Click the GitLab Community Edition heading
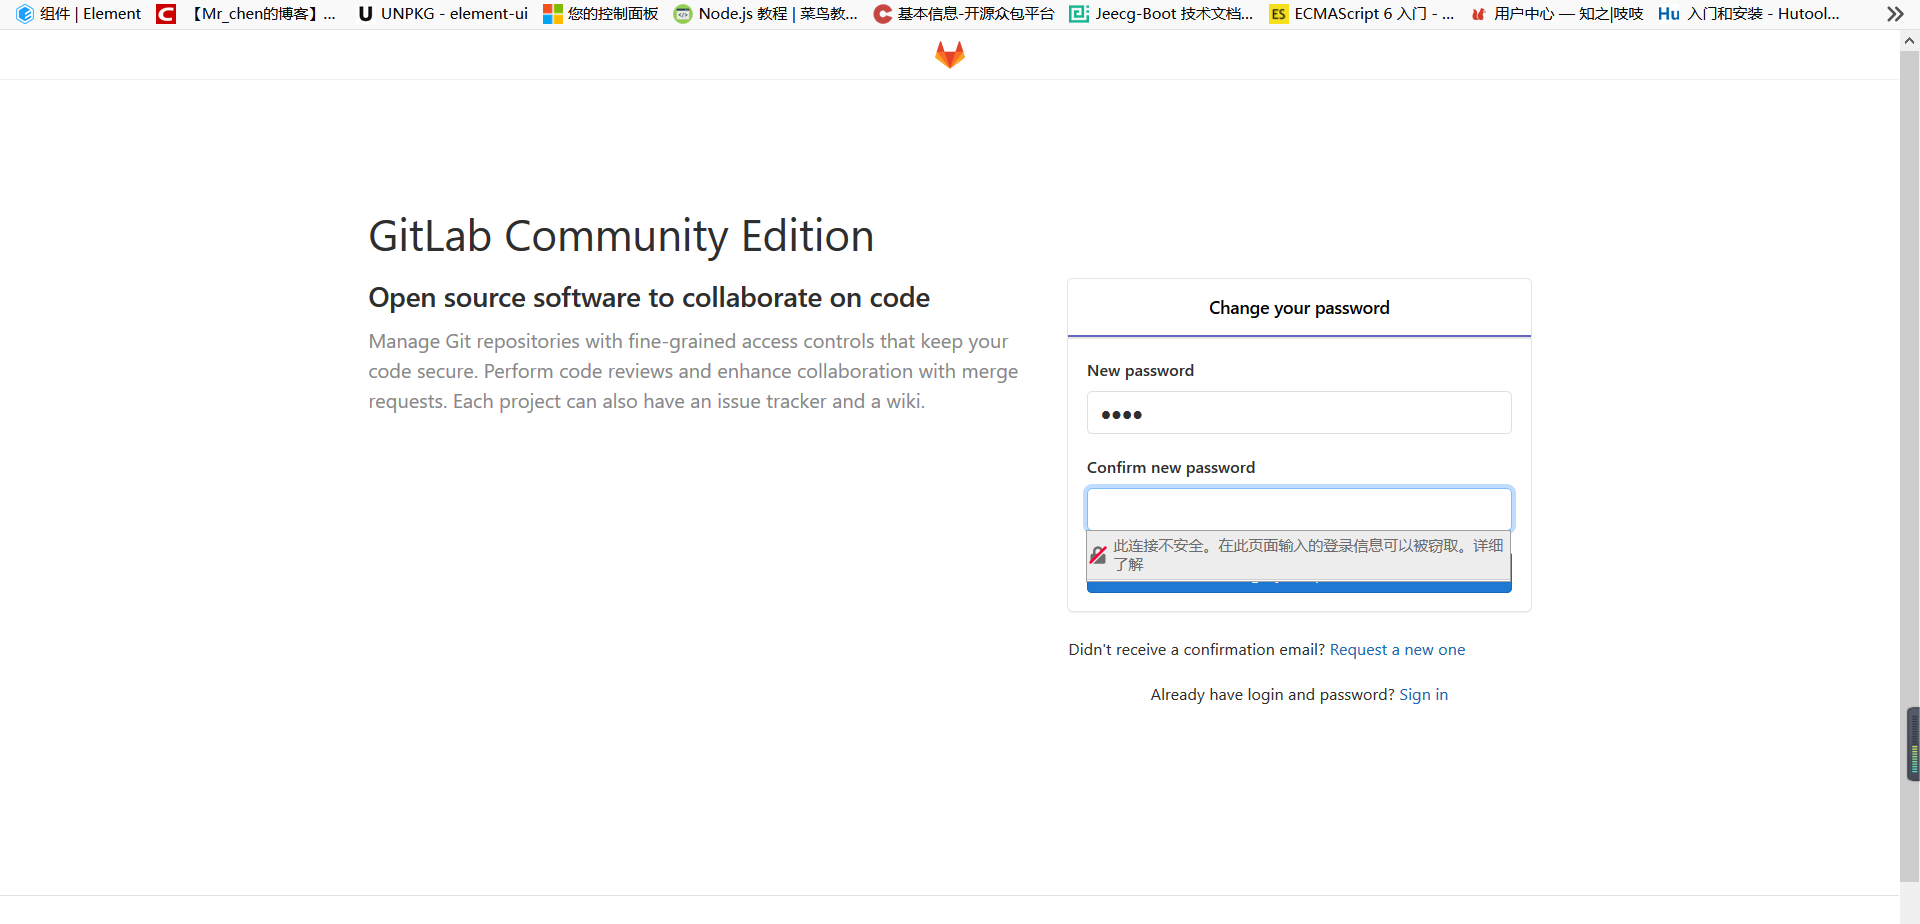 pyautogui.click(x=621, y=237)
